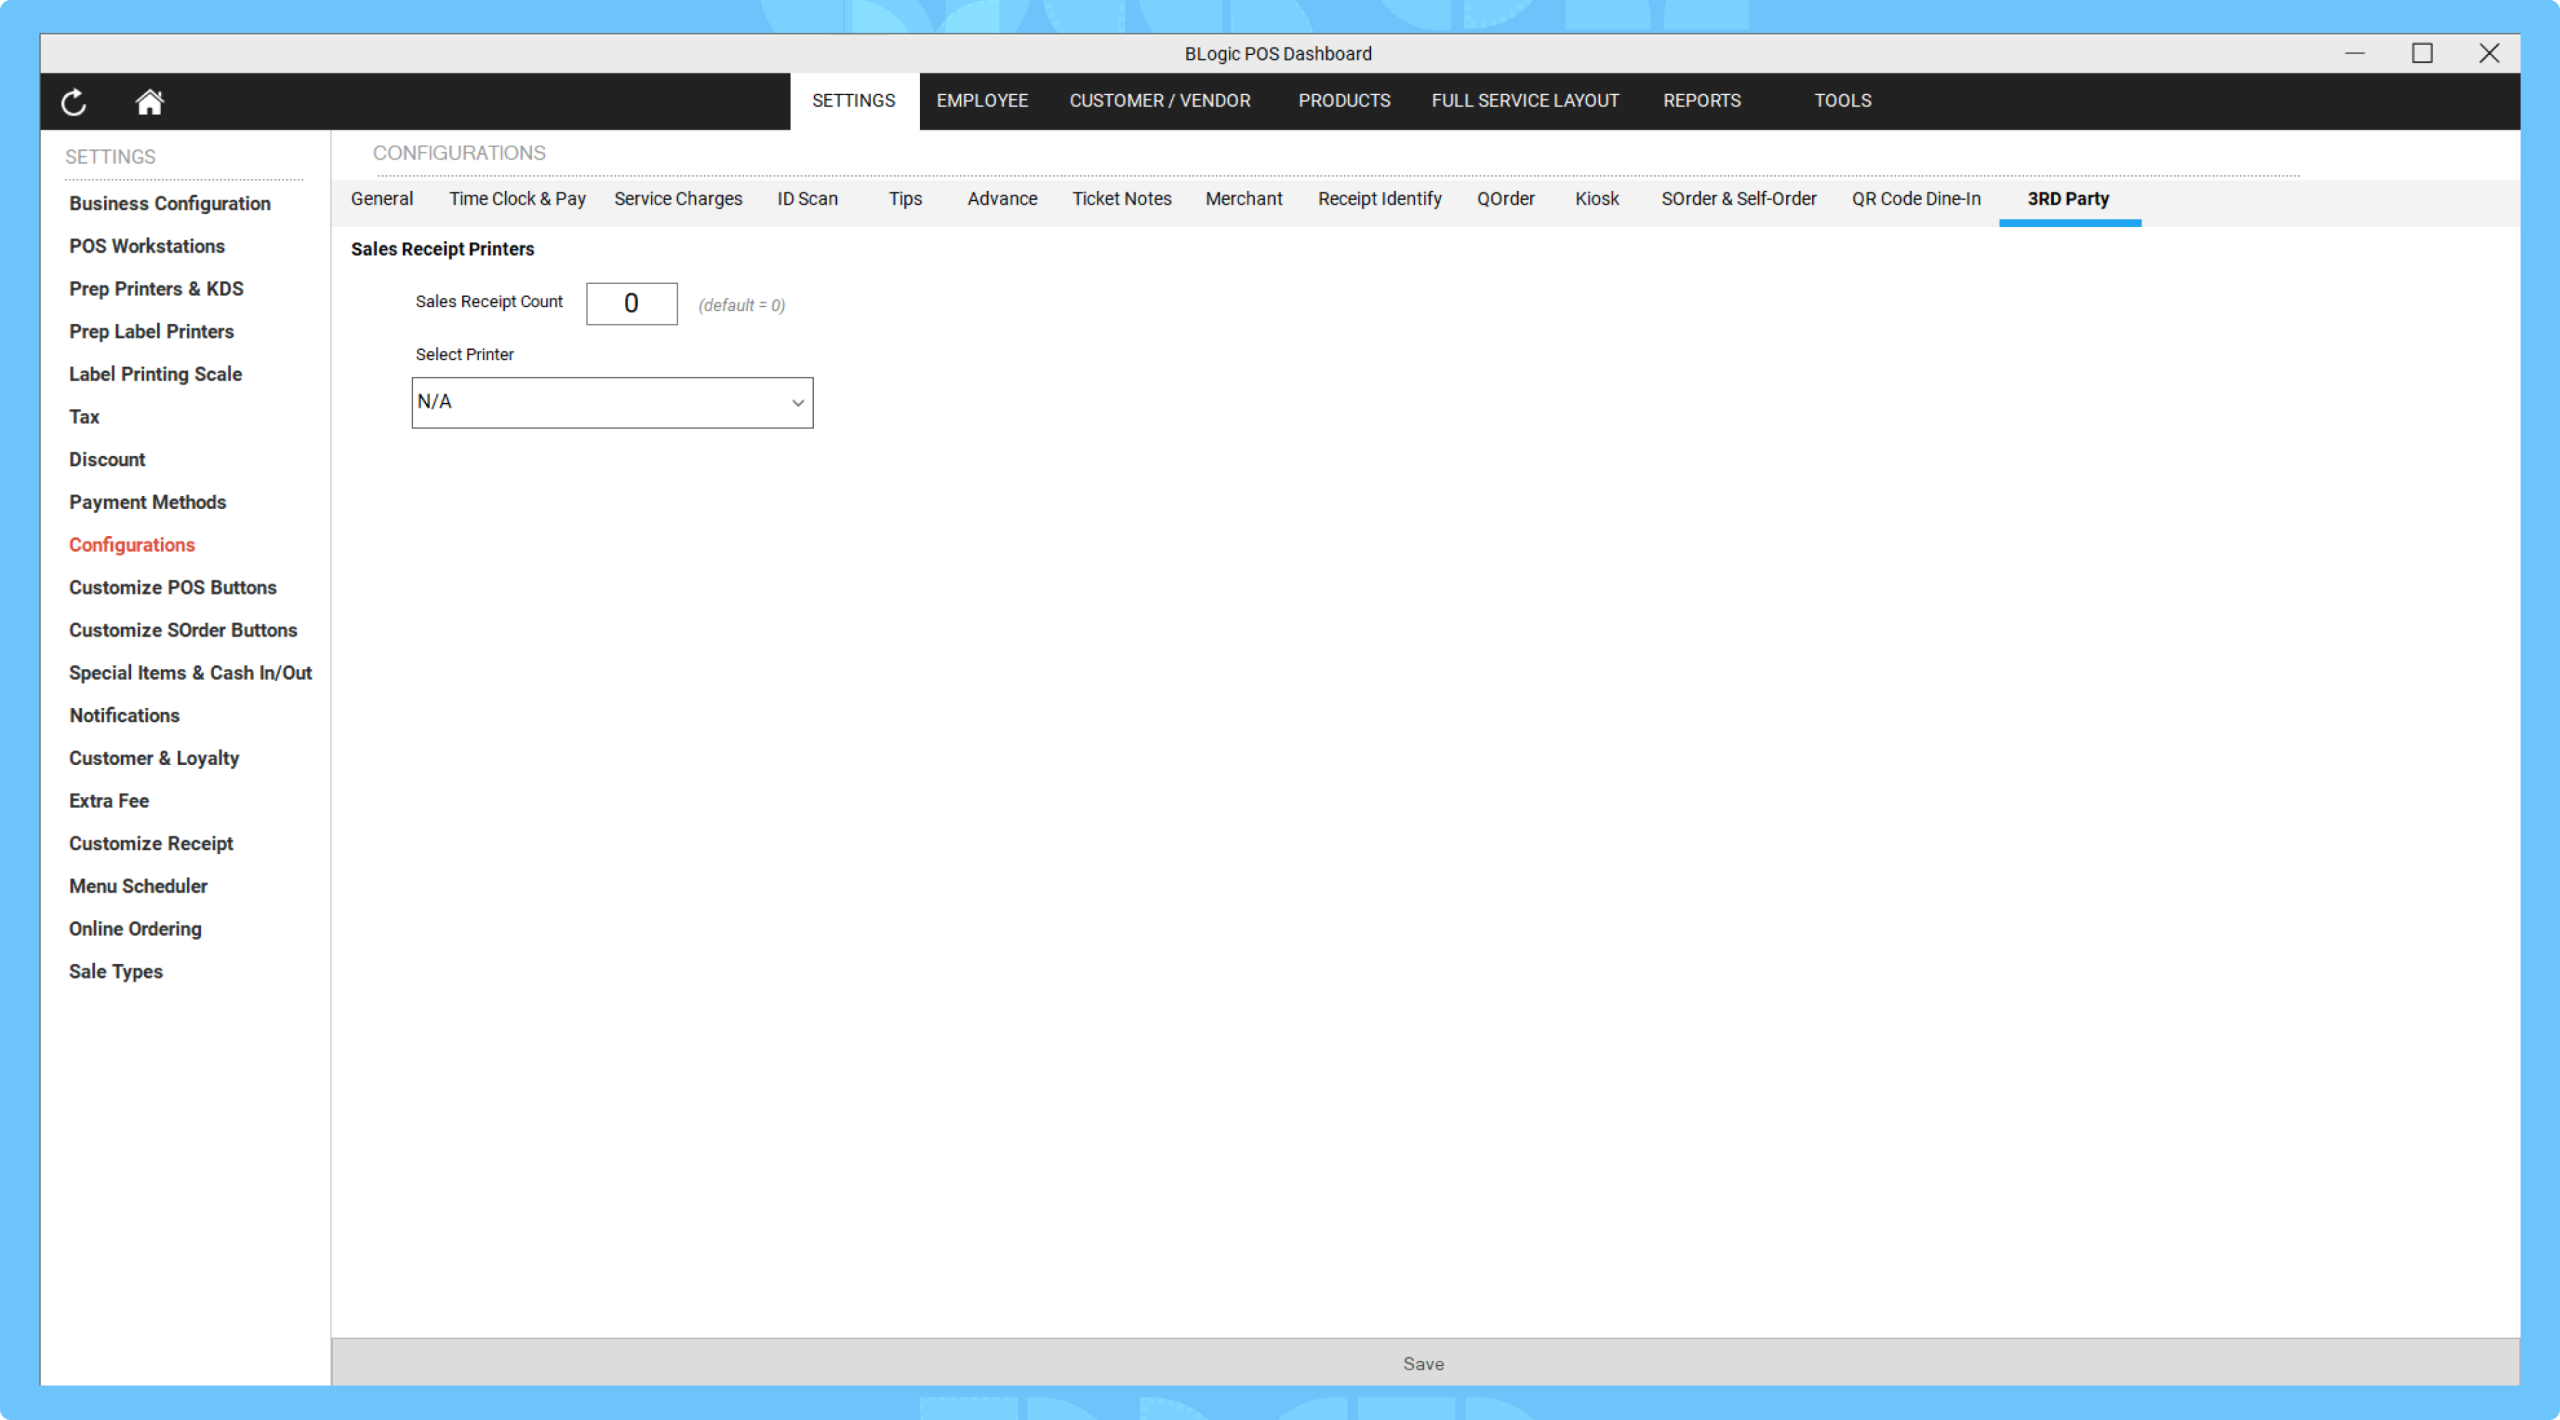Screen dimensions: 2560x1420
Task: Open the Discount settings
Action: pyautogui.click(x=107, y=460)
